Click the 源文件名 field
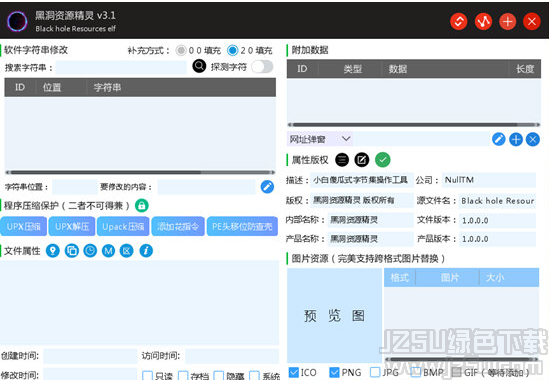Screen dimensions: 549x380 click(x=497, y=201)
